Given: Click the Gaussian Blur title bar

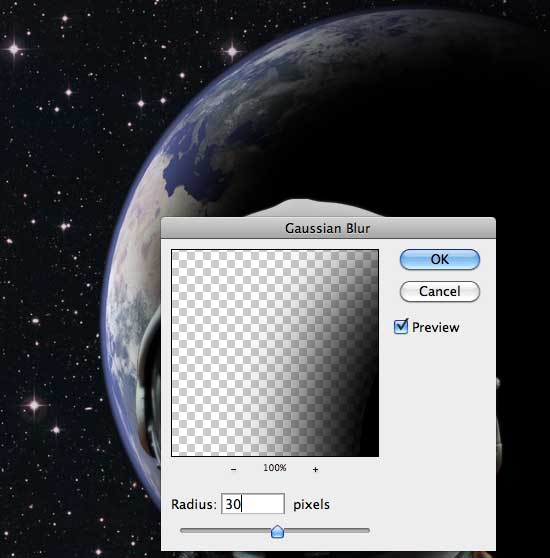Looking at the screenshot, I should [328, 228].
